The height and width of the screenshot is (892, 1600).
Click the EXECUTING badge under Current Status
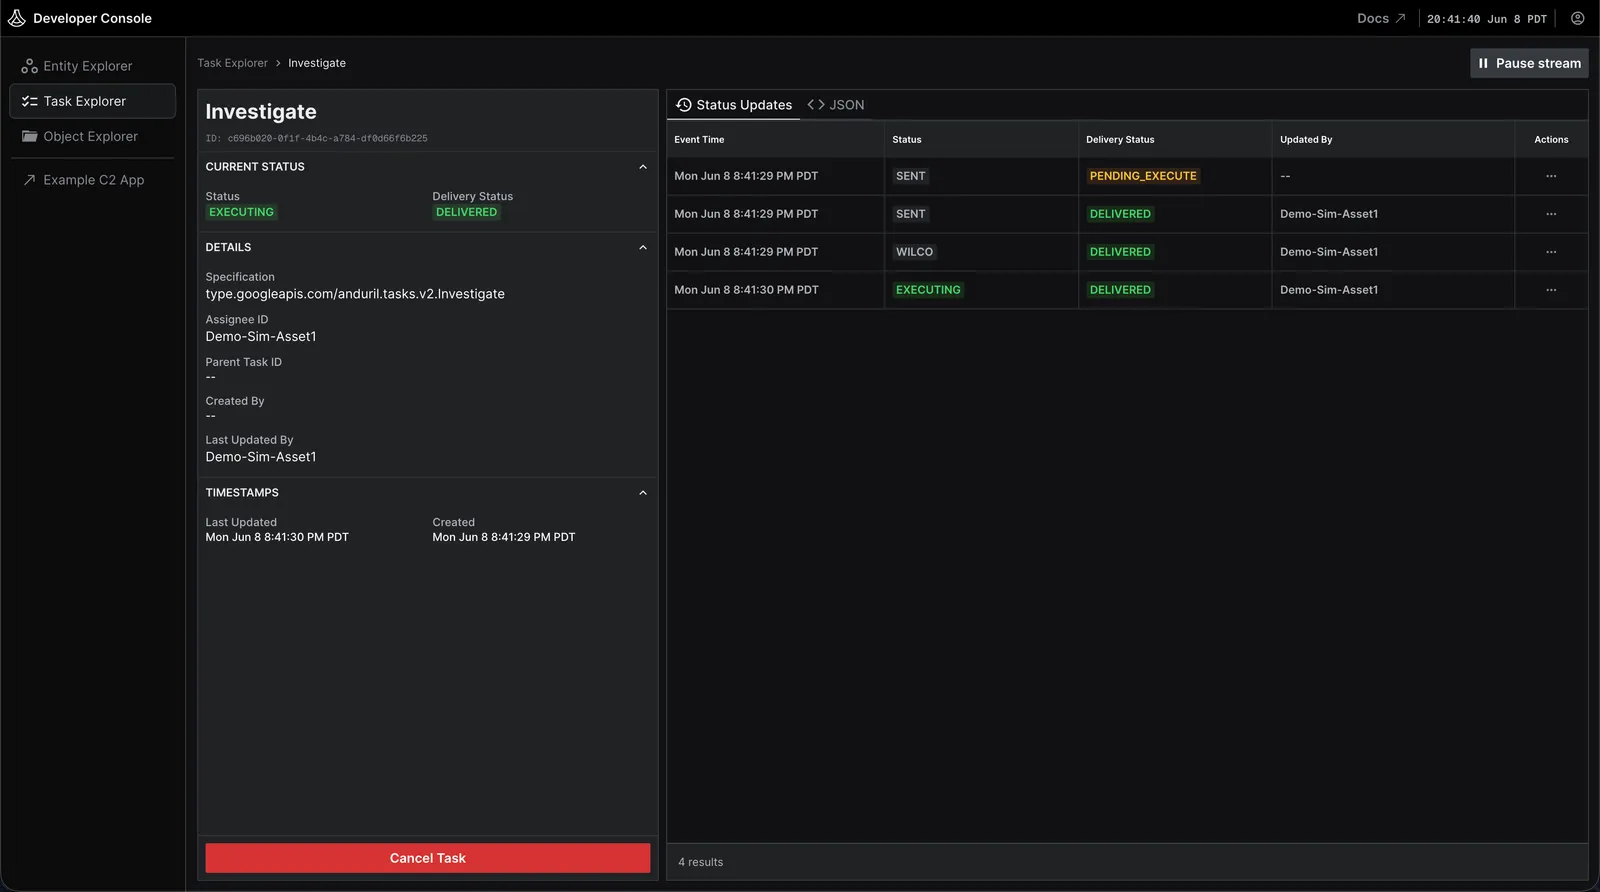click(x=241, y=212)
